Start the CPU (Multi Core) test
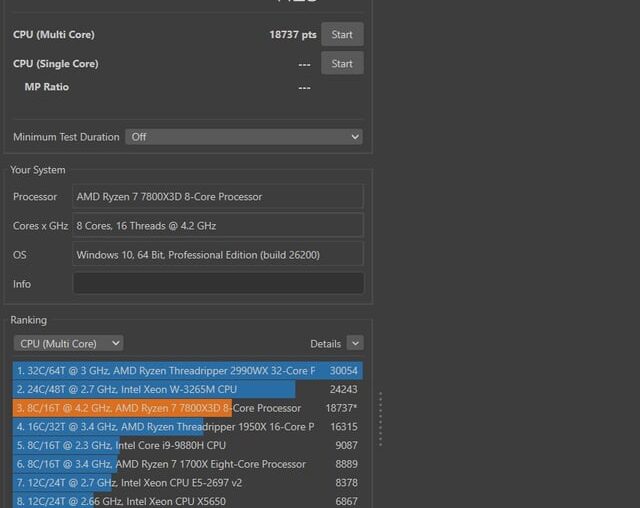640x508 pixels. point(342,34)
